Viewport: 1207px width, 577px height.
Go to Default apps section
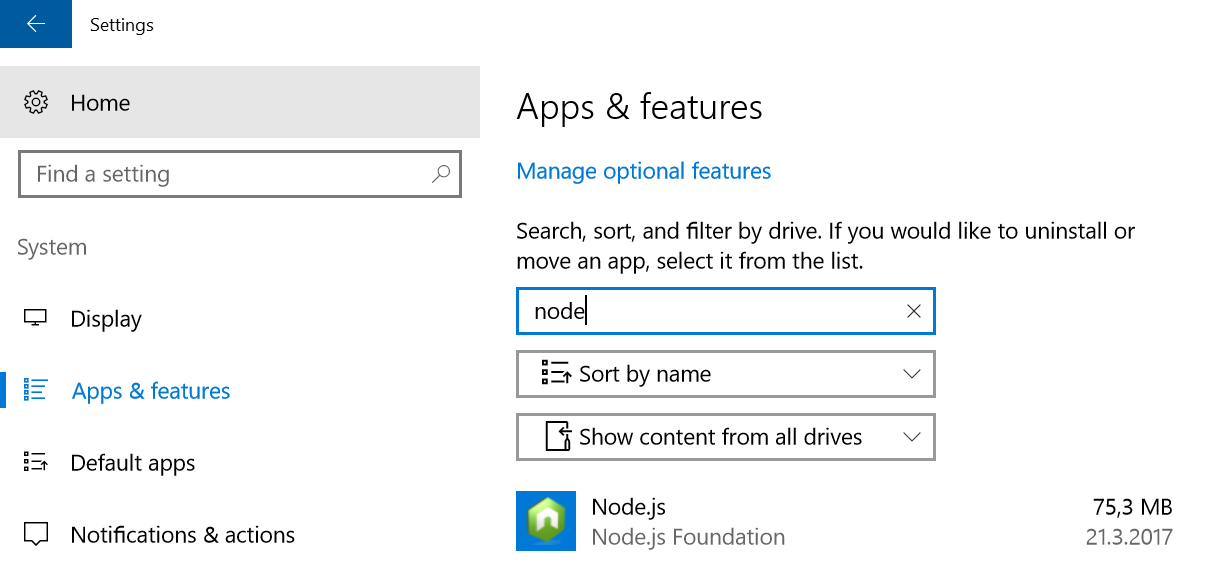point(133,463)
